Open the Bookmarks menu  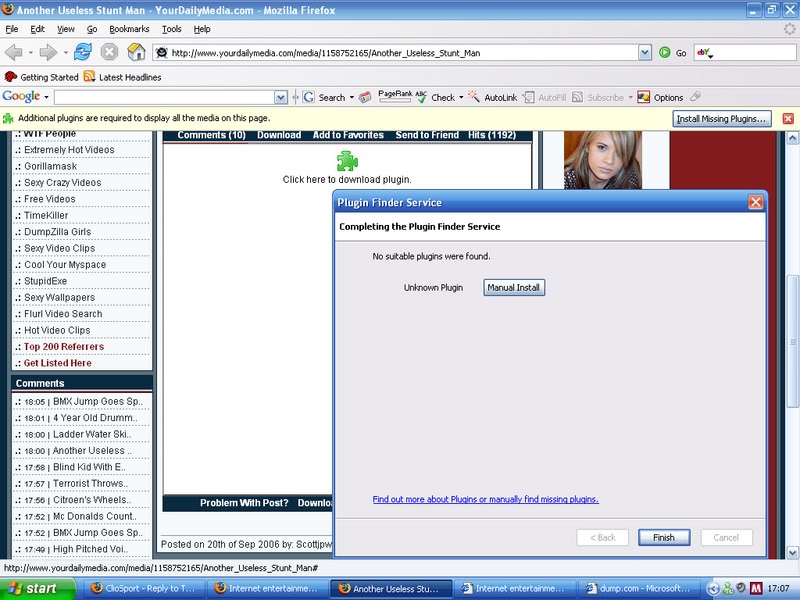[x=129, y=30]
